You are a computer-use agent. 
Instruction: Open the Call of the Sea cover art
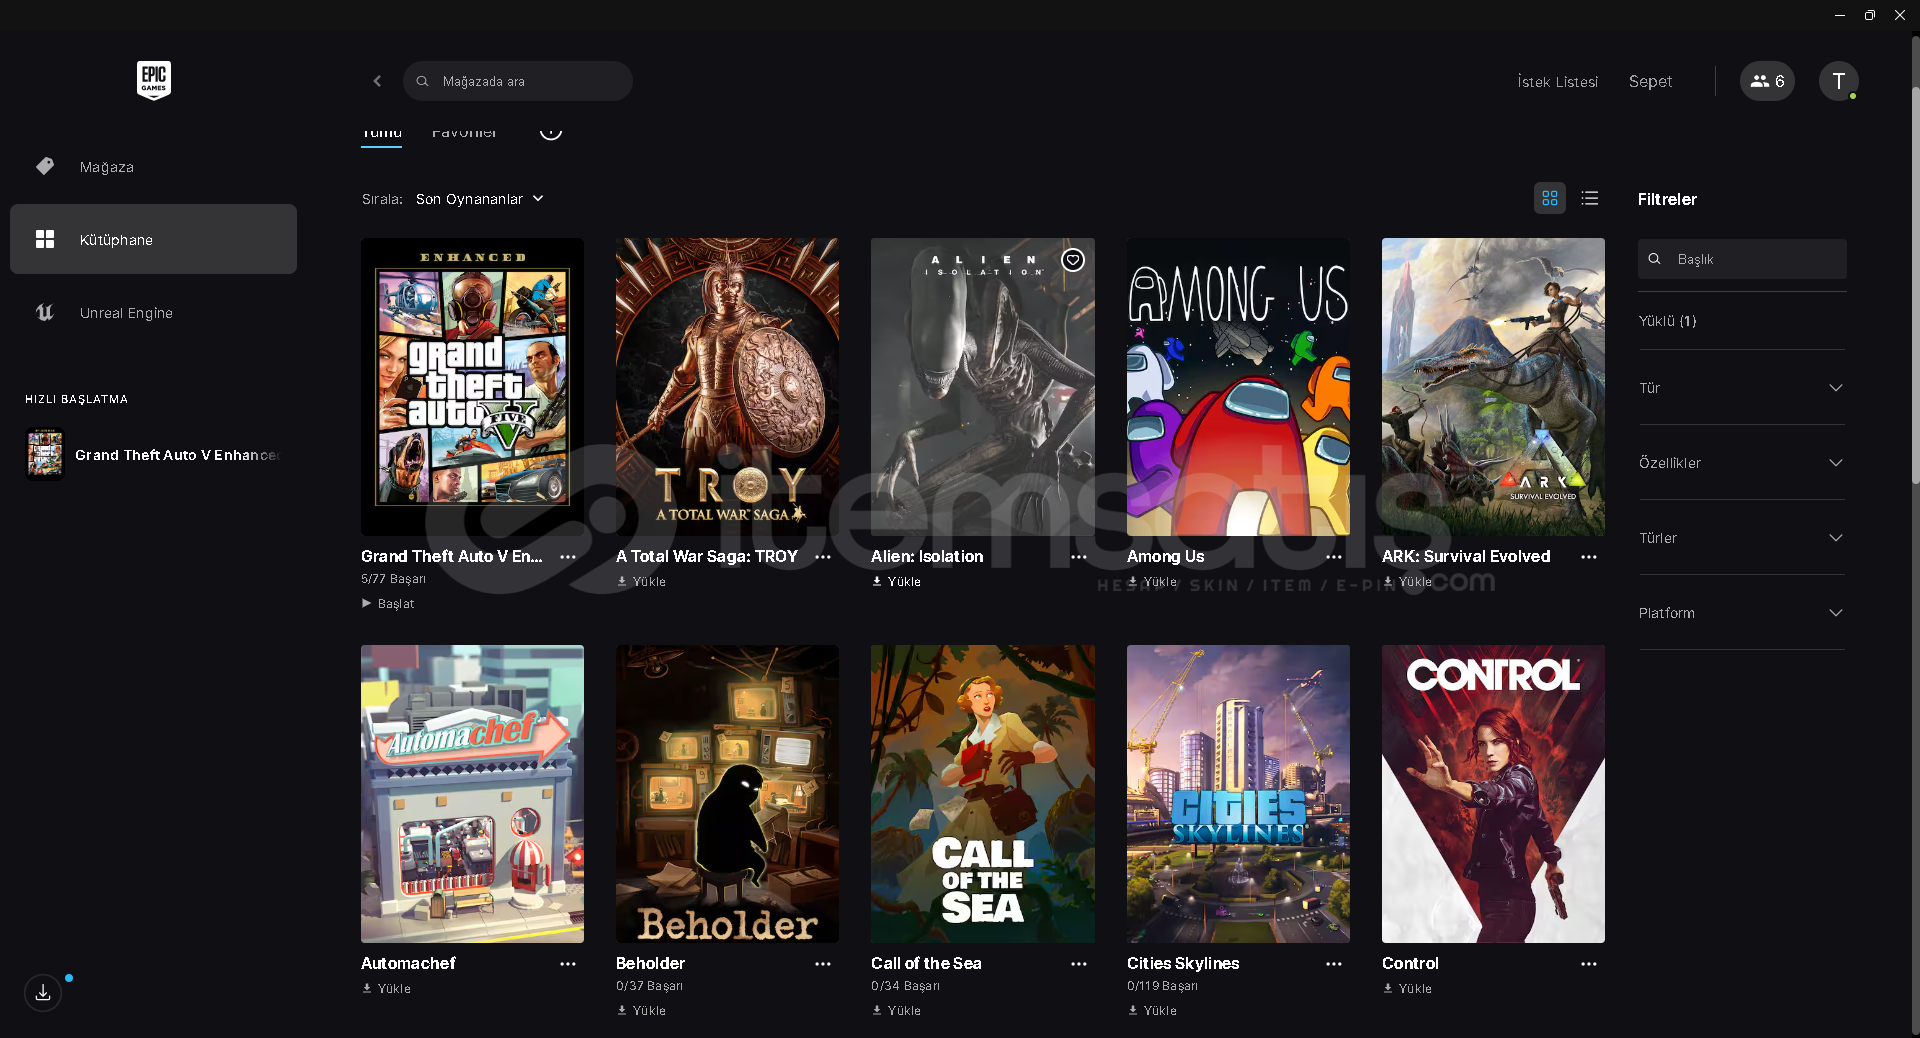(983, 794)
